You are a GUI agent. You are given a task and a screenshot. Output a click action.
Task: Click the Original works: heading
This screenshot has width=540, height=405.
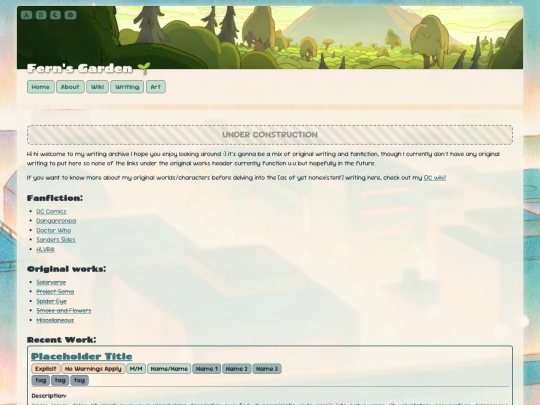(66, 269)
